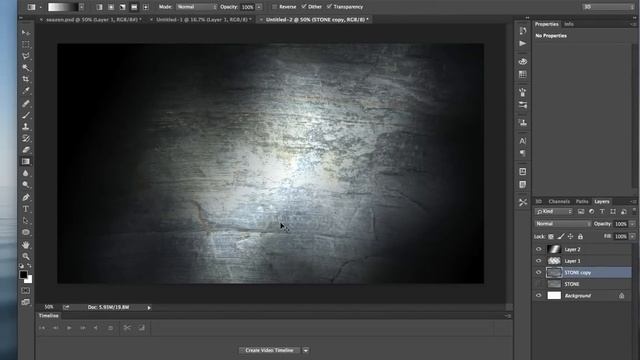Viewport: 640px width, 360px height.
Task: Select the Hand tool
Action: (x=26, y=245)
